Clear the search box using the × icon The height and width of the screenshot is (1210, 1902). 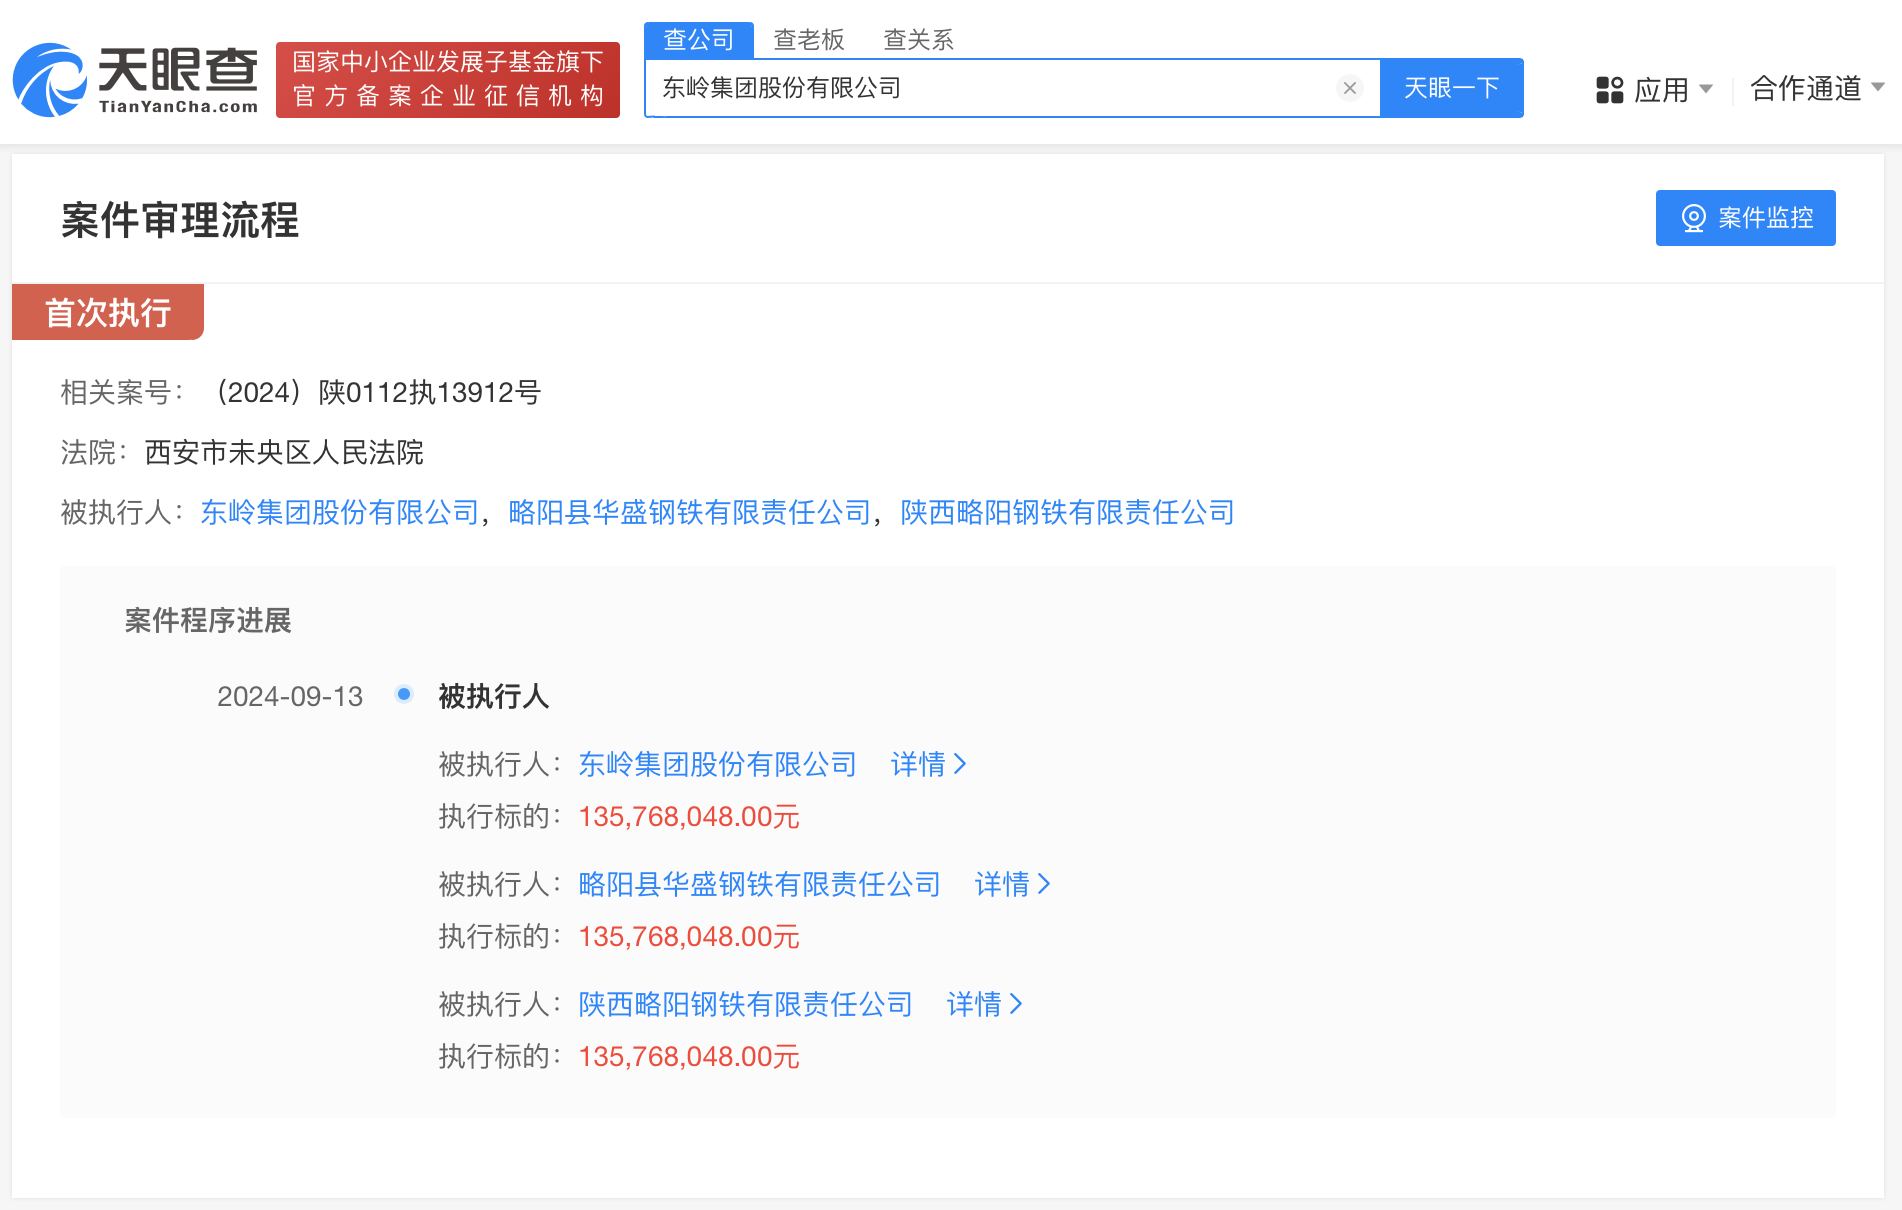1349,88
